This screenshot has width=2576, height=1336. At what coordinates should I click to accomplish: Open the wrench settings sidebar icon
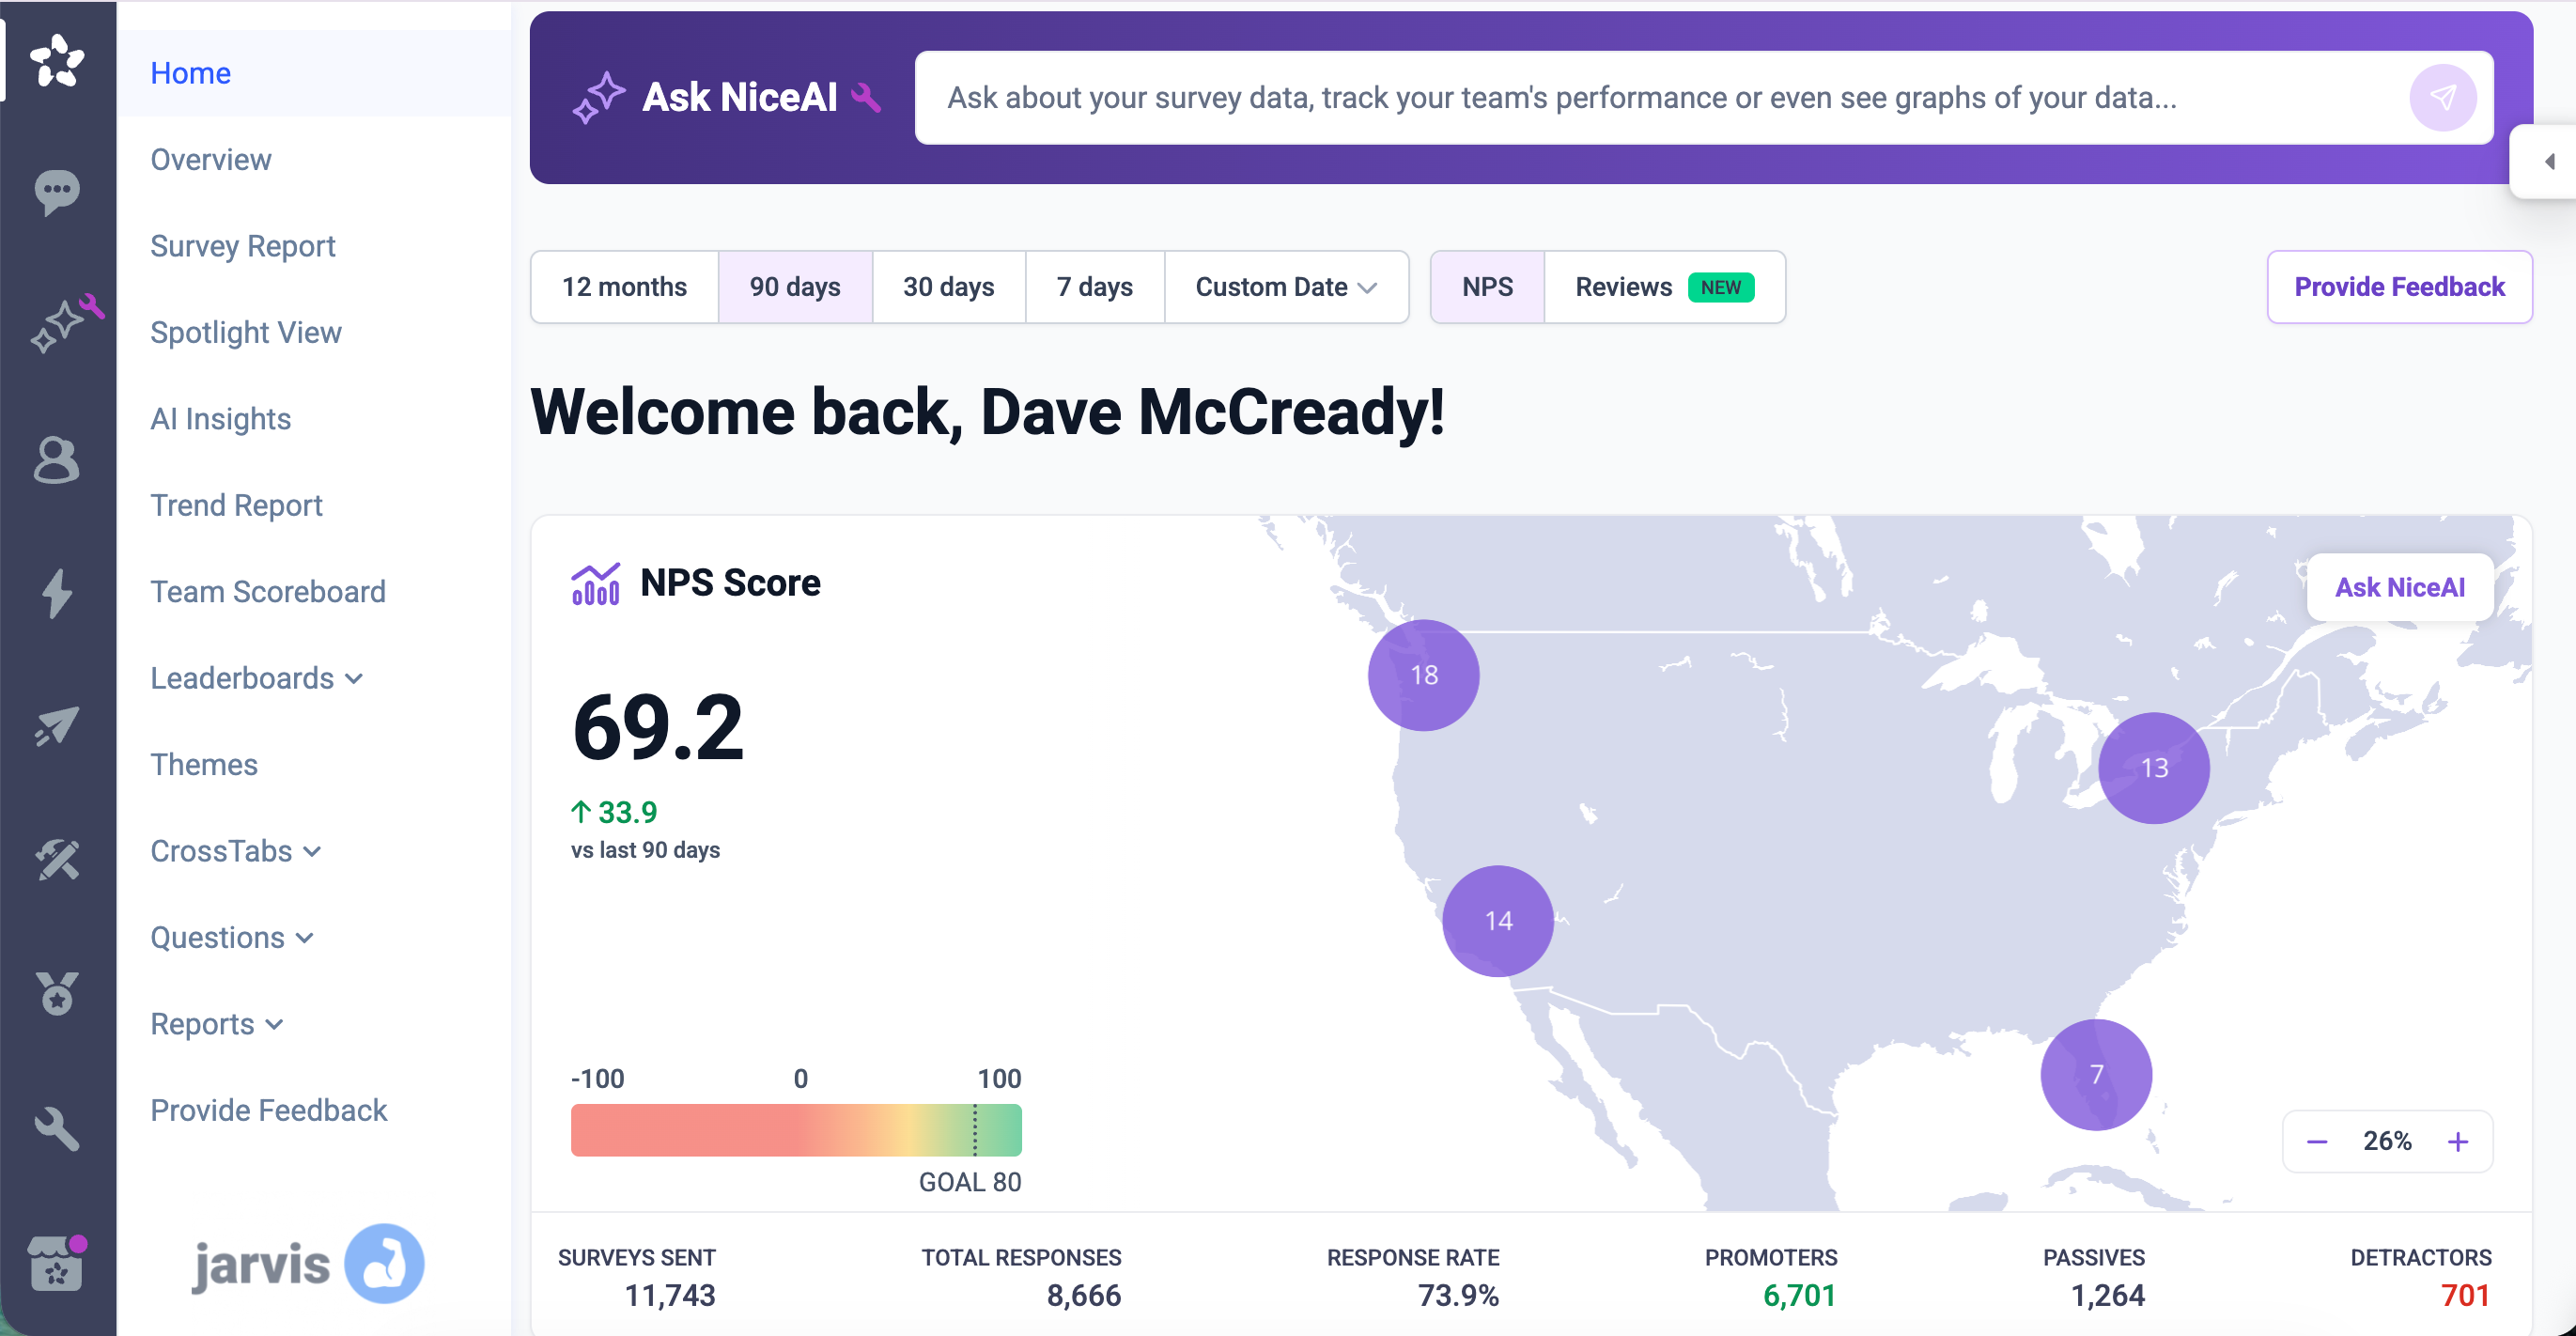click(57, 1128)
